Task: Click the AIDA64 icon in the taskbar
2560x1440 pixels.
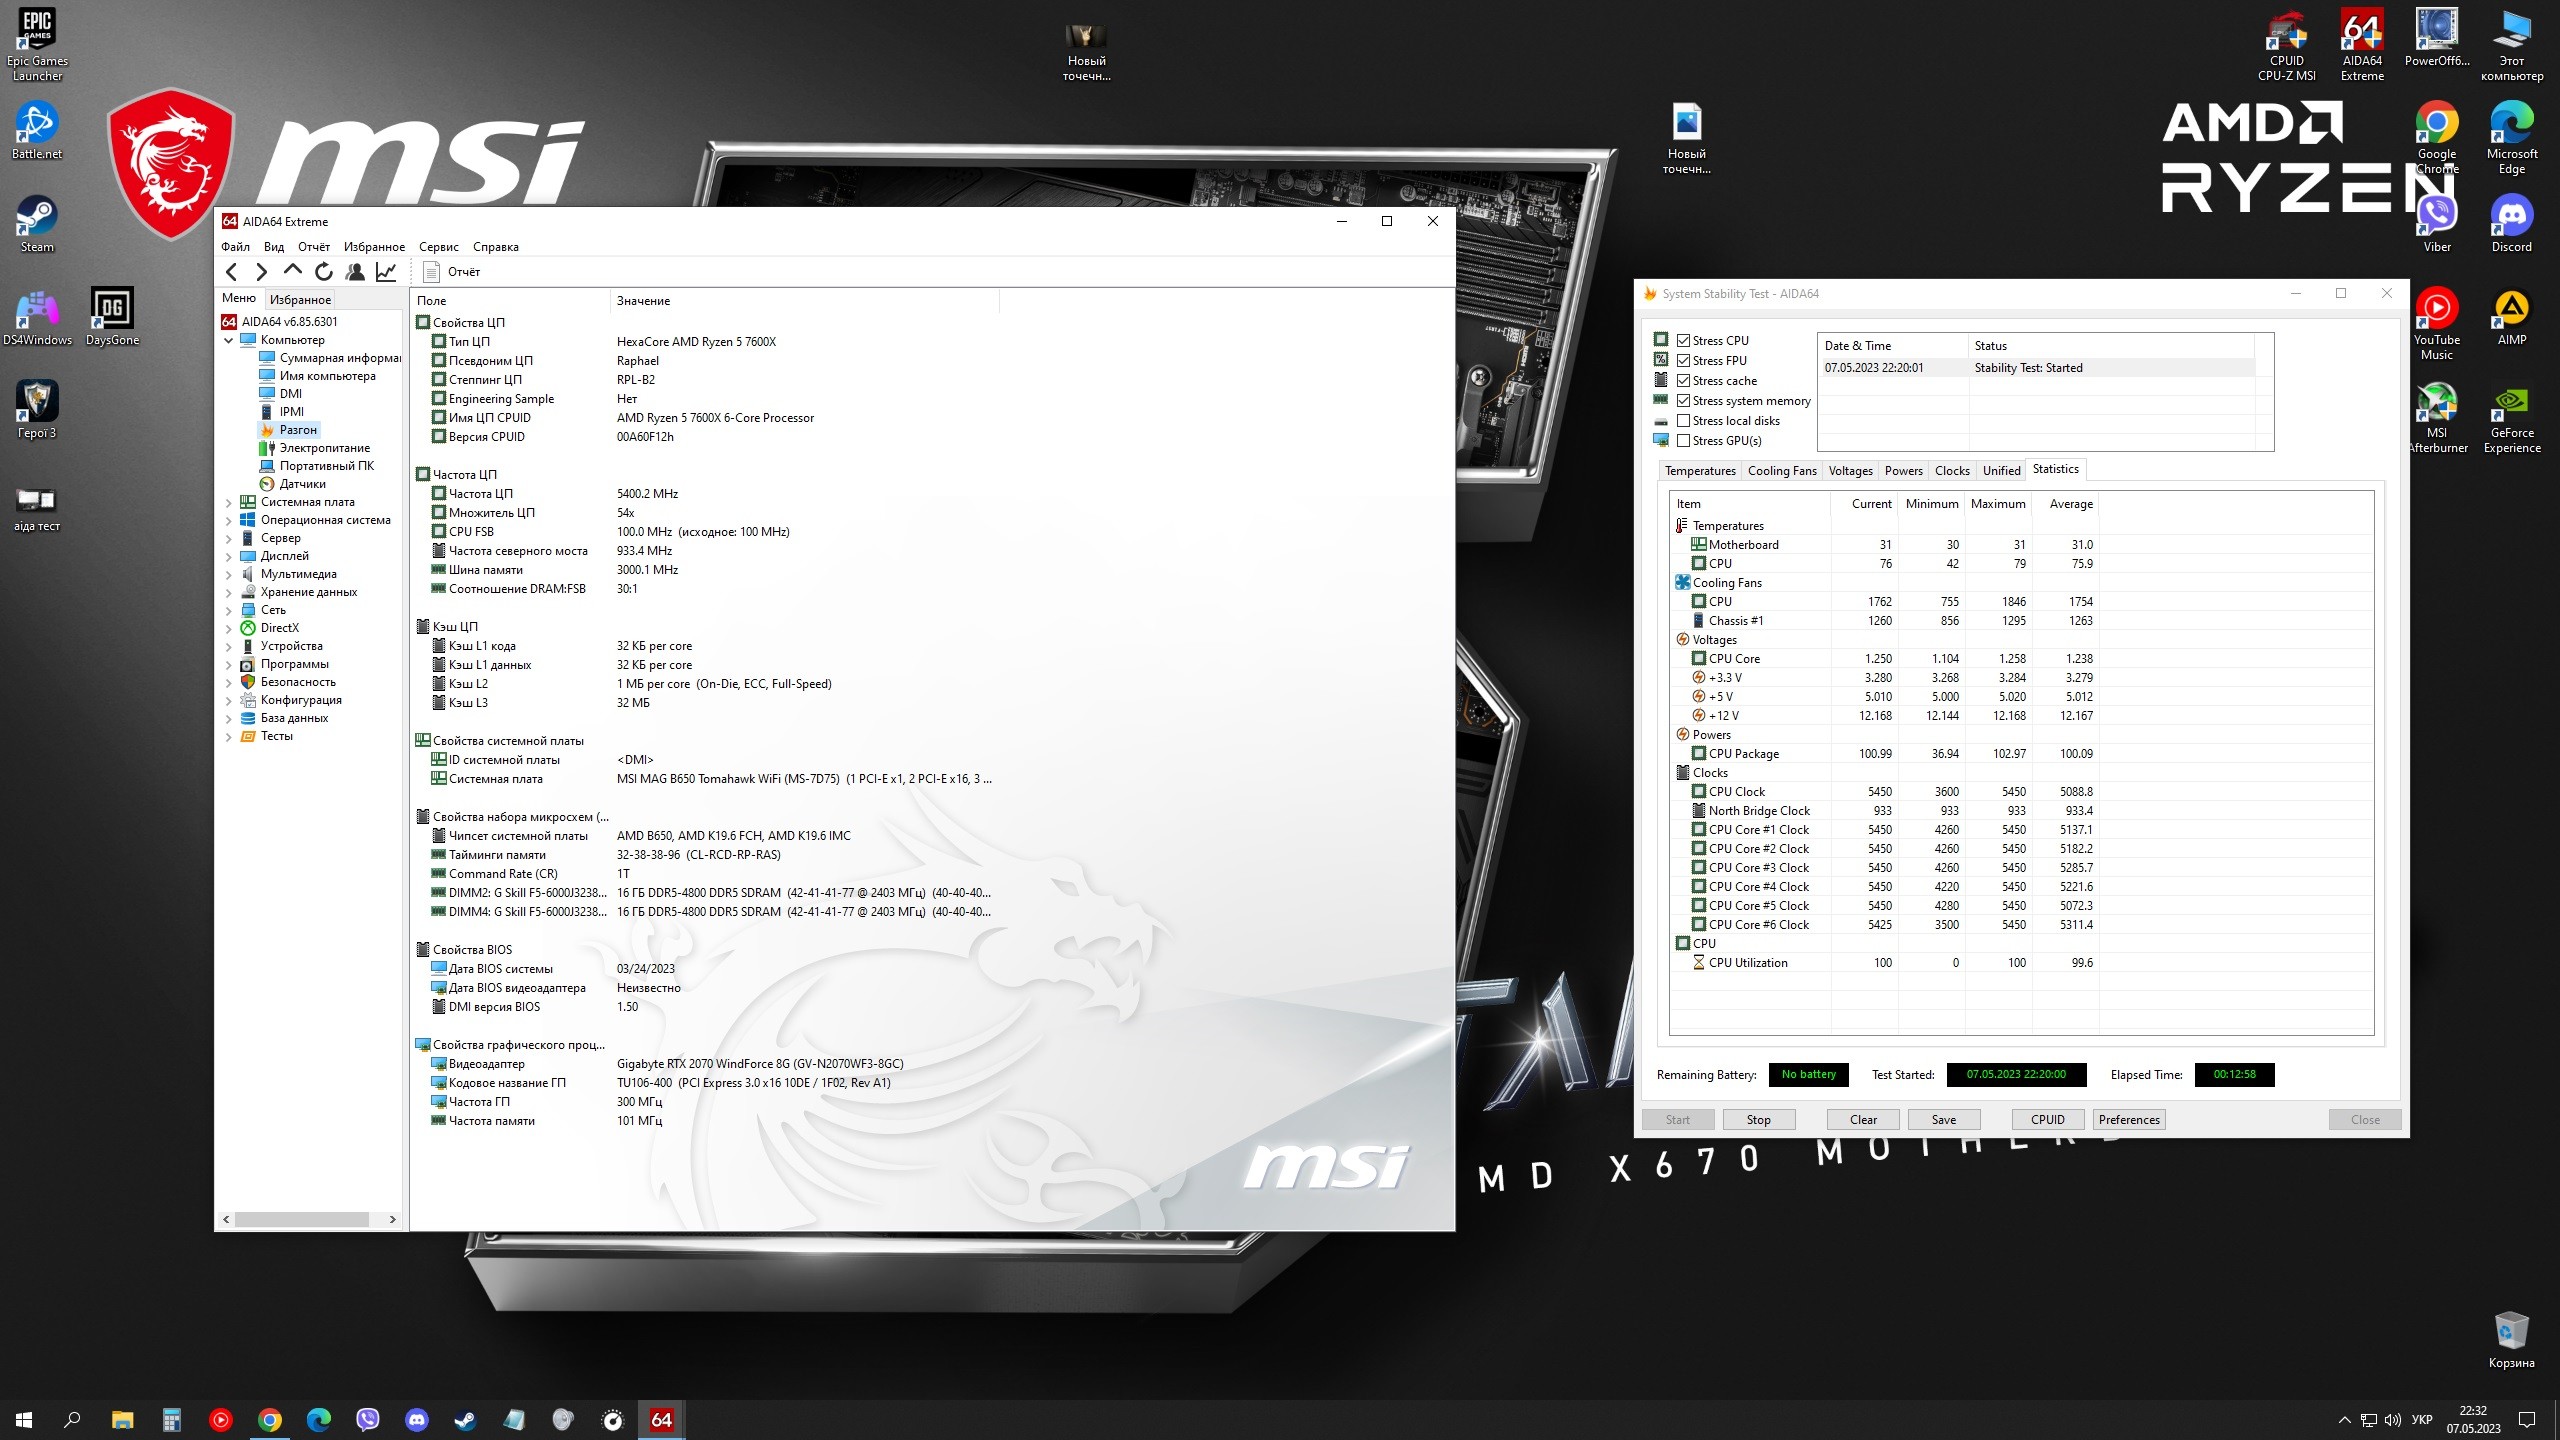Action: 661,1419
